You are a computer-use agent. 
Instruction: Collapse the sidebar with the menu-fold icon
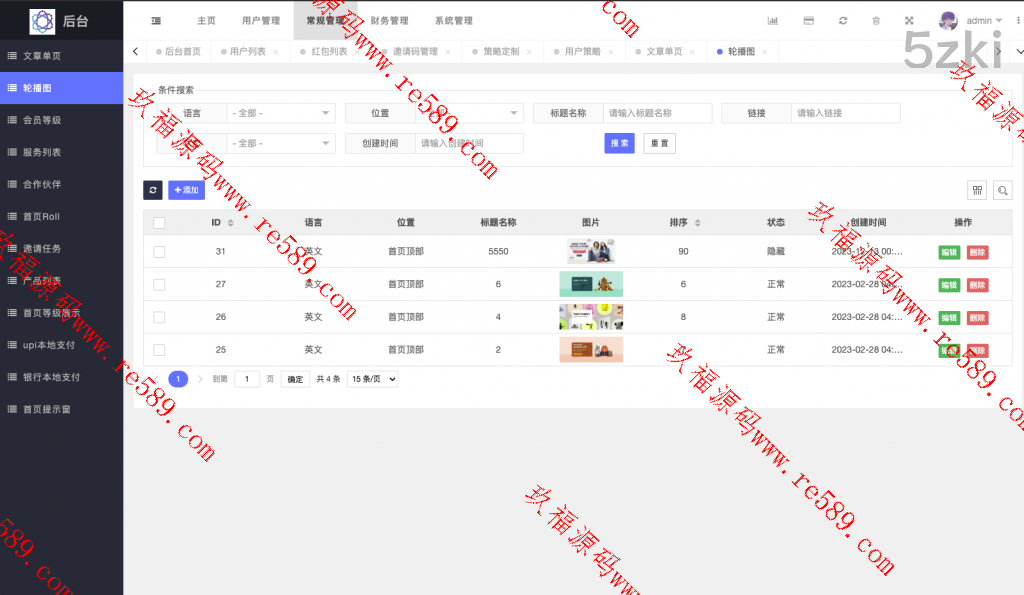point(156,21)
